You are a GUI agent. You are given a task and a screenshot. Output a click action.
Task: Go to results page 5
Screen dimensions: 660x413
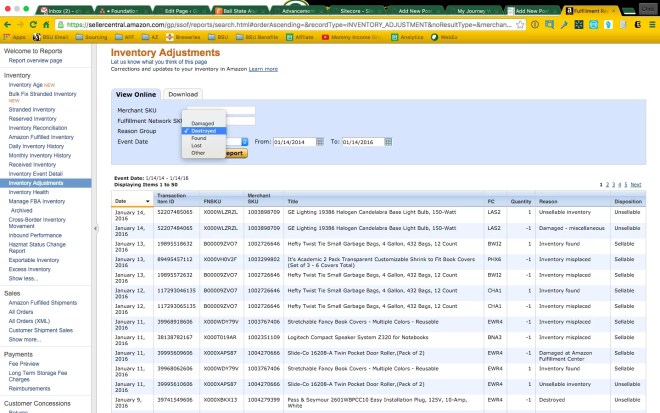(625, 185)
